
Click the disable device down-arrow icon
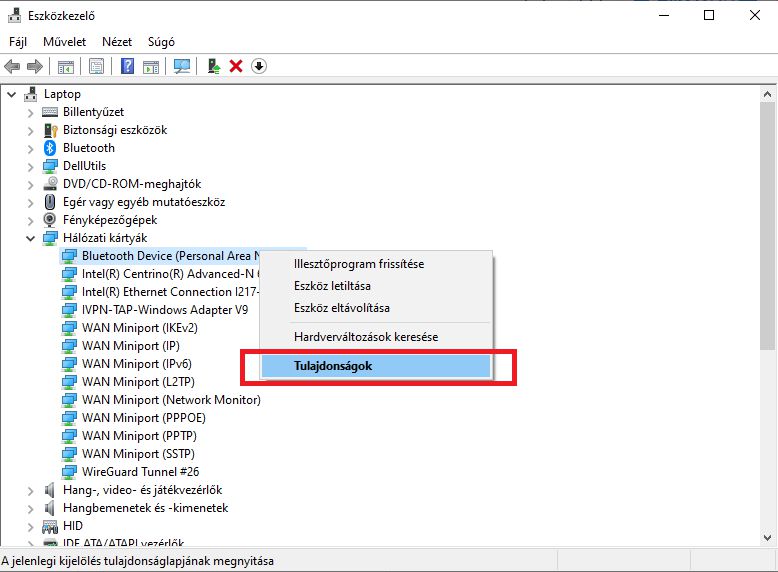[x=259, y=66]
